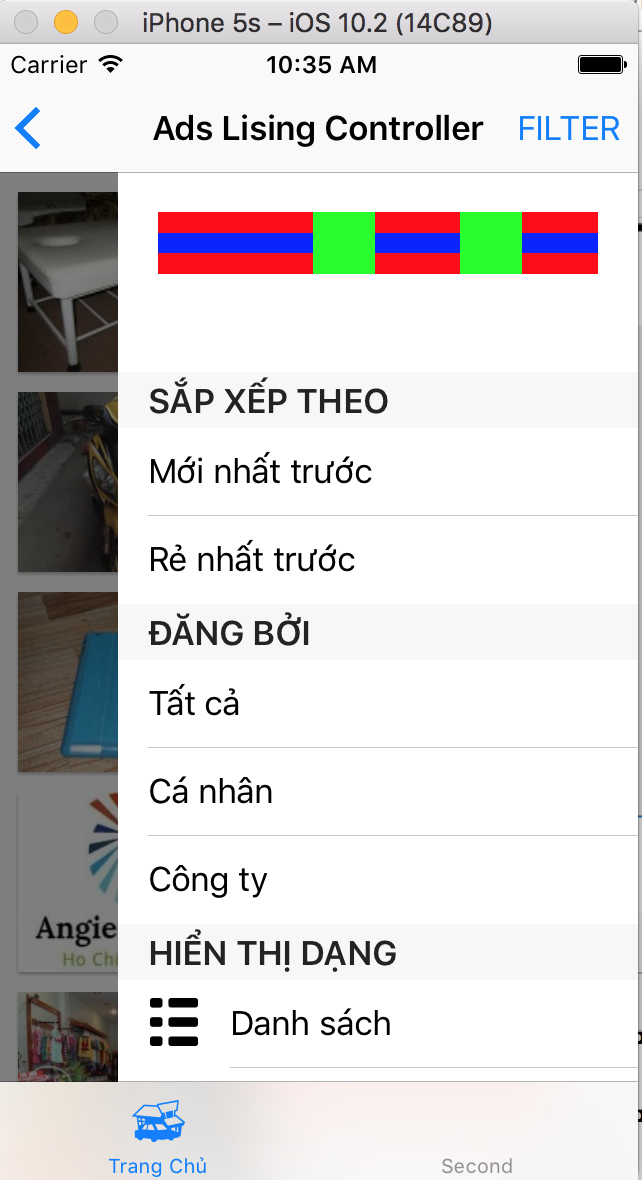Tap the back chevron in navigation bar
The width and height of the screenshot is (642, 1180).
pos(28,128)
